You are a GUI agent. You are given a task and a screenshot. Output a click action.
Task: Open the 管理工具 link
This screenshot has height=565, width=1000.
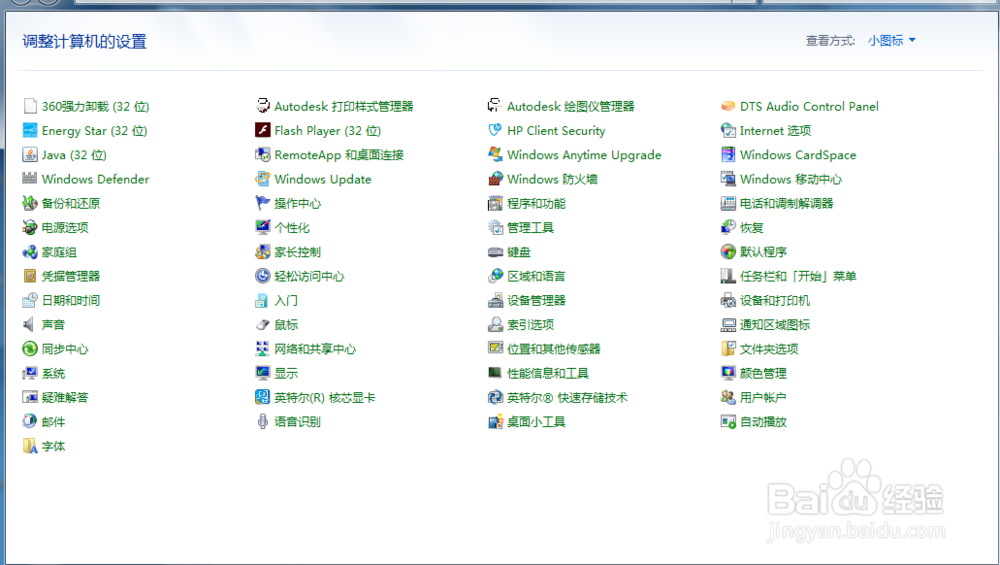pos(531,228)
